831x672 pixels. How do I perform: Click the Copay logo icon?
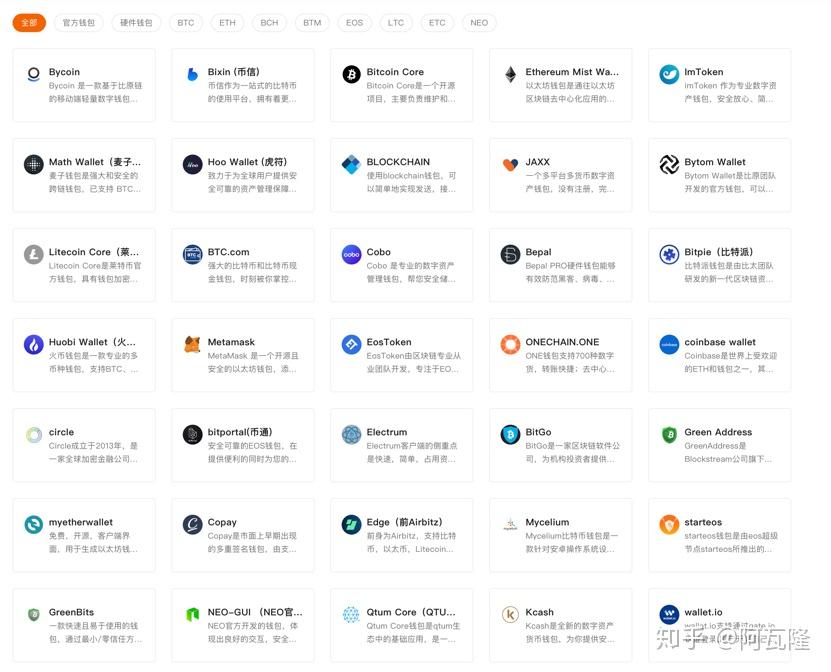click(x=192, y=525)
